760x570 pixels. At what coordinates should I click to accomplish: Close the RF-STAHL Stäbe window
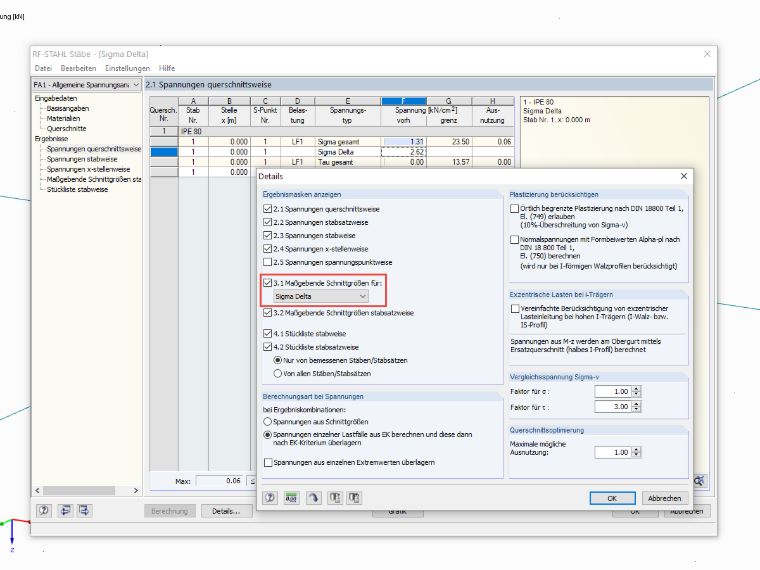[x=707, y=54]
